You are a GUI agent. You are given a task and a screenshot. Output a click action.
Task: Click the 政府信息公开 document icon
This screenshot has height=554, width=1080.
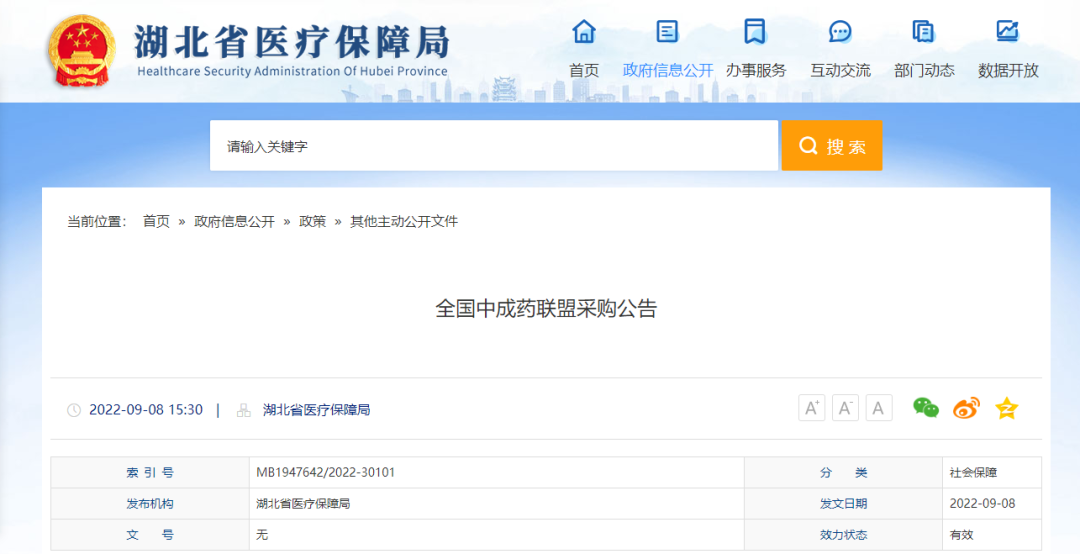667,32
